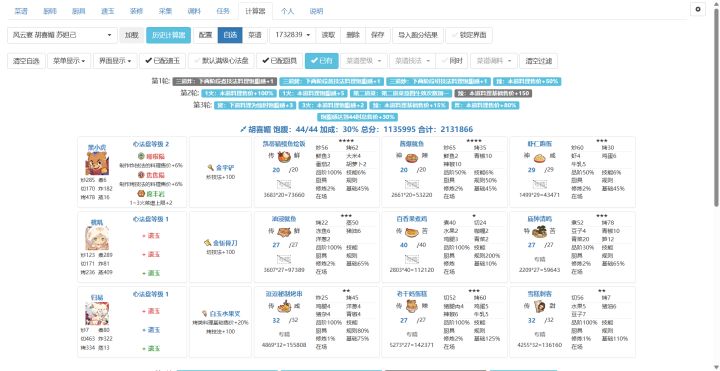Click the 白玉水果叉 fork equipment icon

204,314
